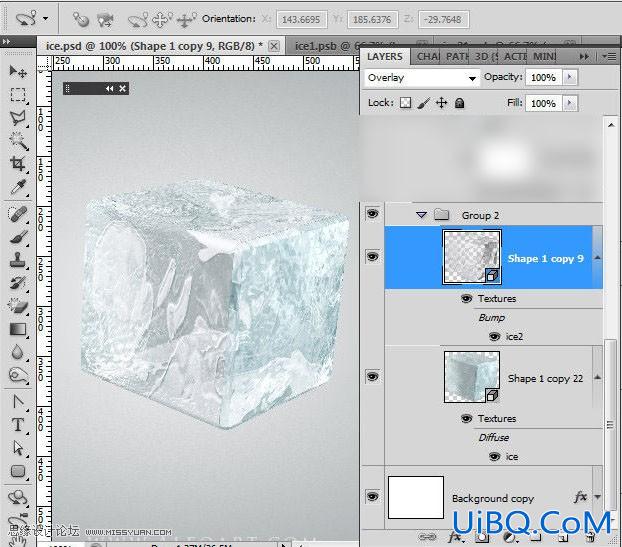Hide the Group 2 layer group

pyautogui.click(x=372, y=214)
